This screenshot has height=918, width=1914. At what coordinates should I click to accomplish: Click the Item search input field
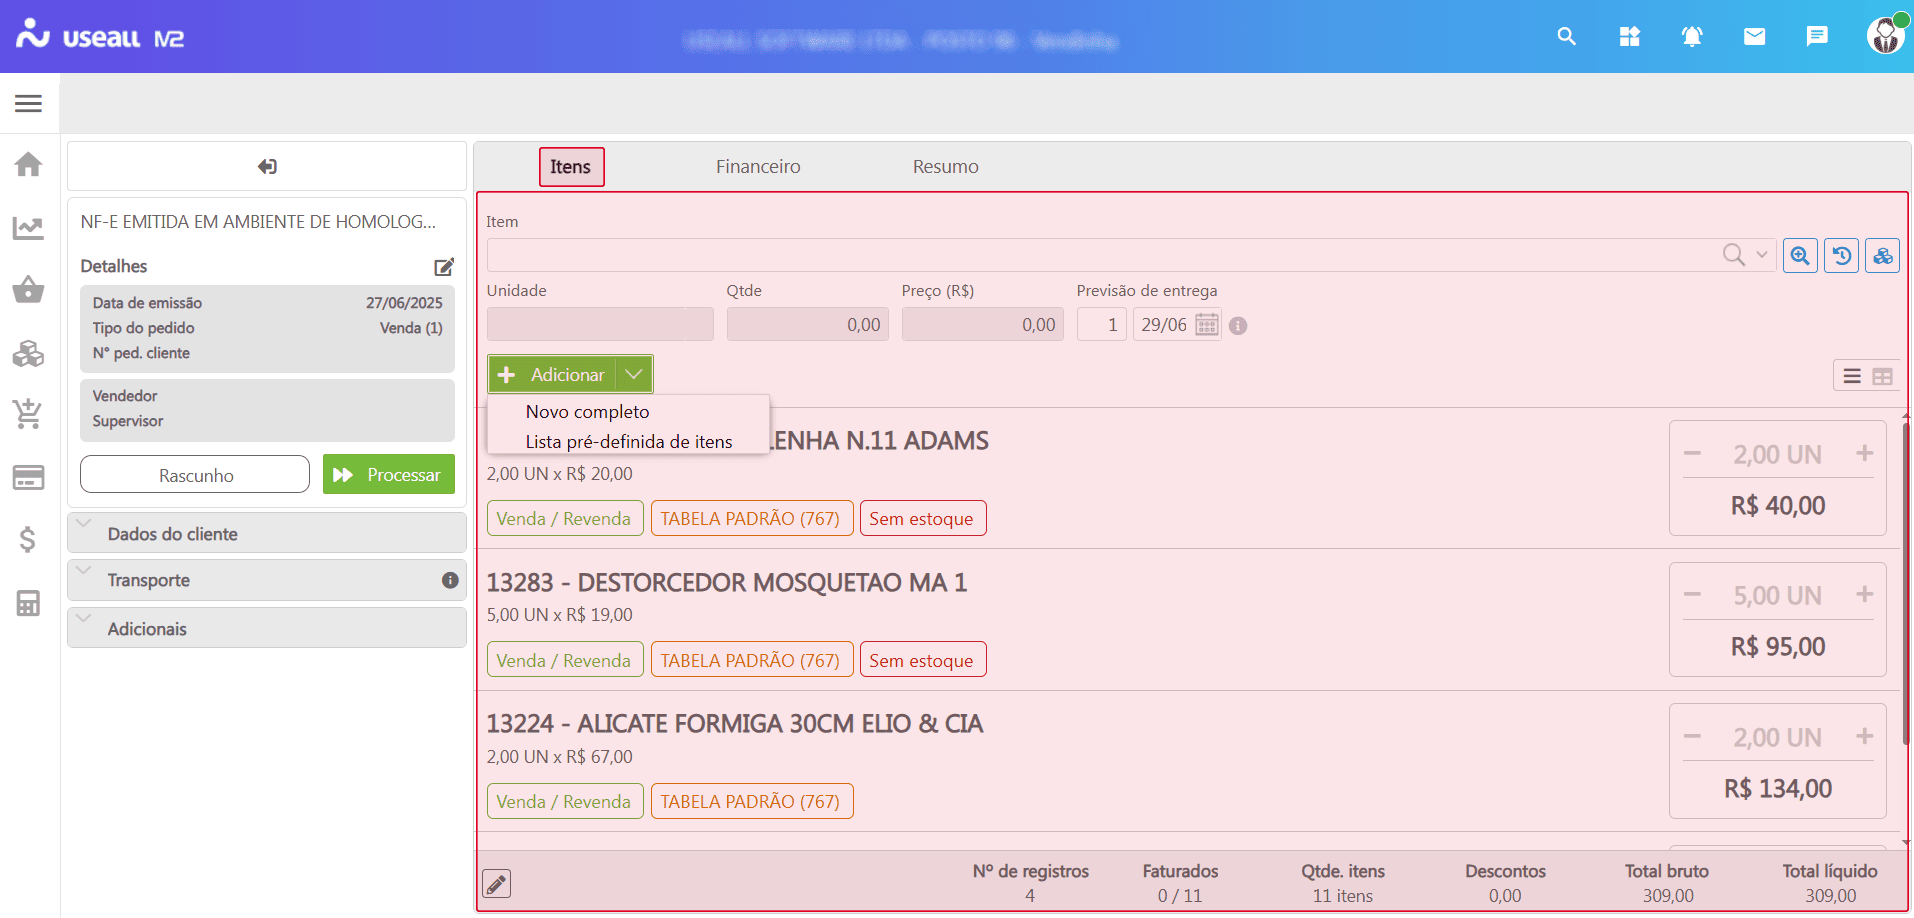[1100, 256]
